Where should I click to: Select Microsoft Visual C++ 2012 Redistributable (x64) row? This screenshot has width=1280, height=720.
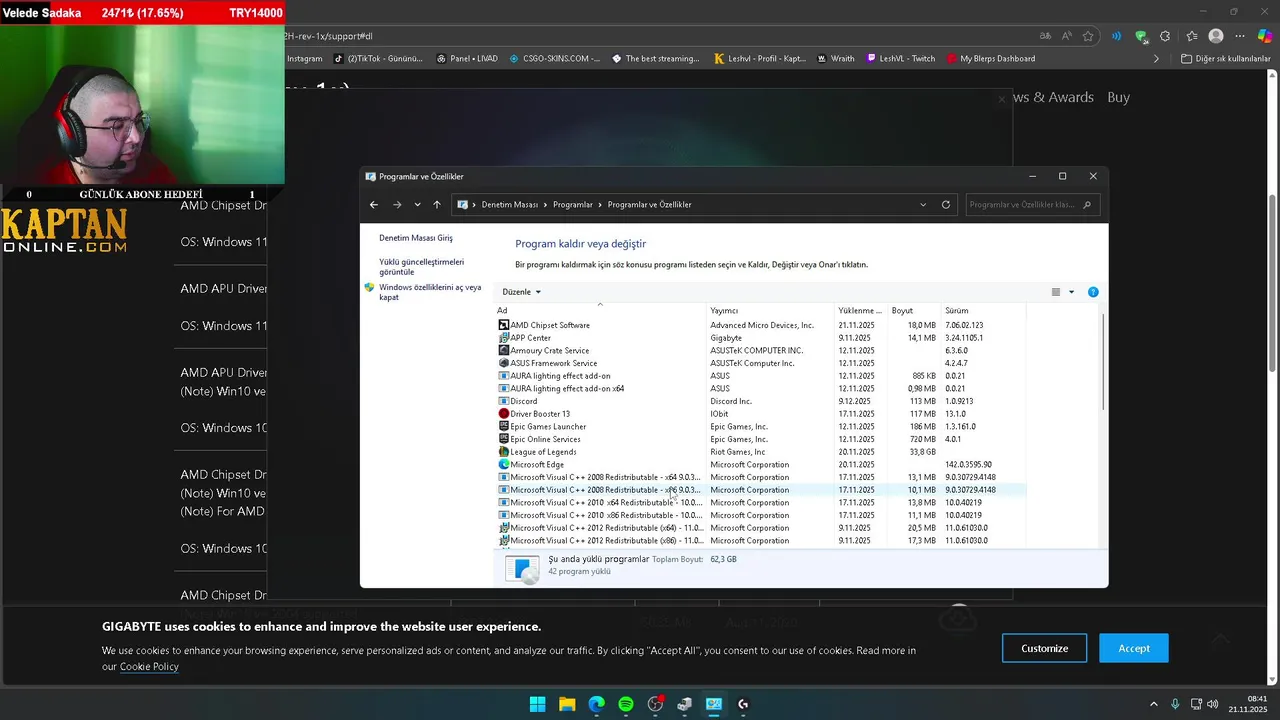click(761, 528)
